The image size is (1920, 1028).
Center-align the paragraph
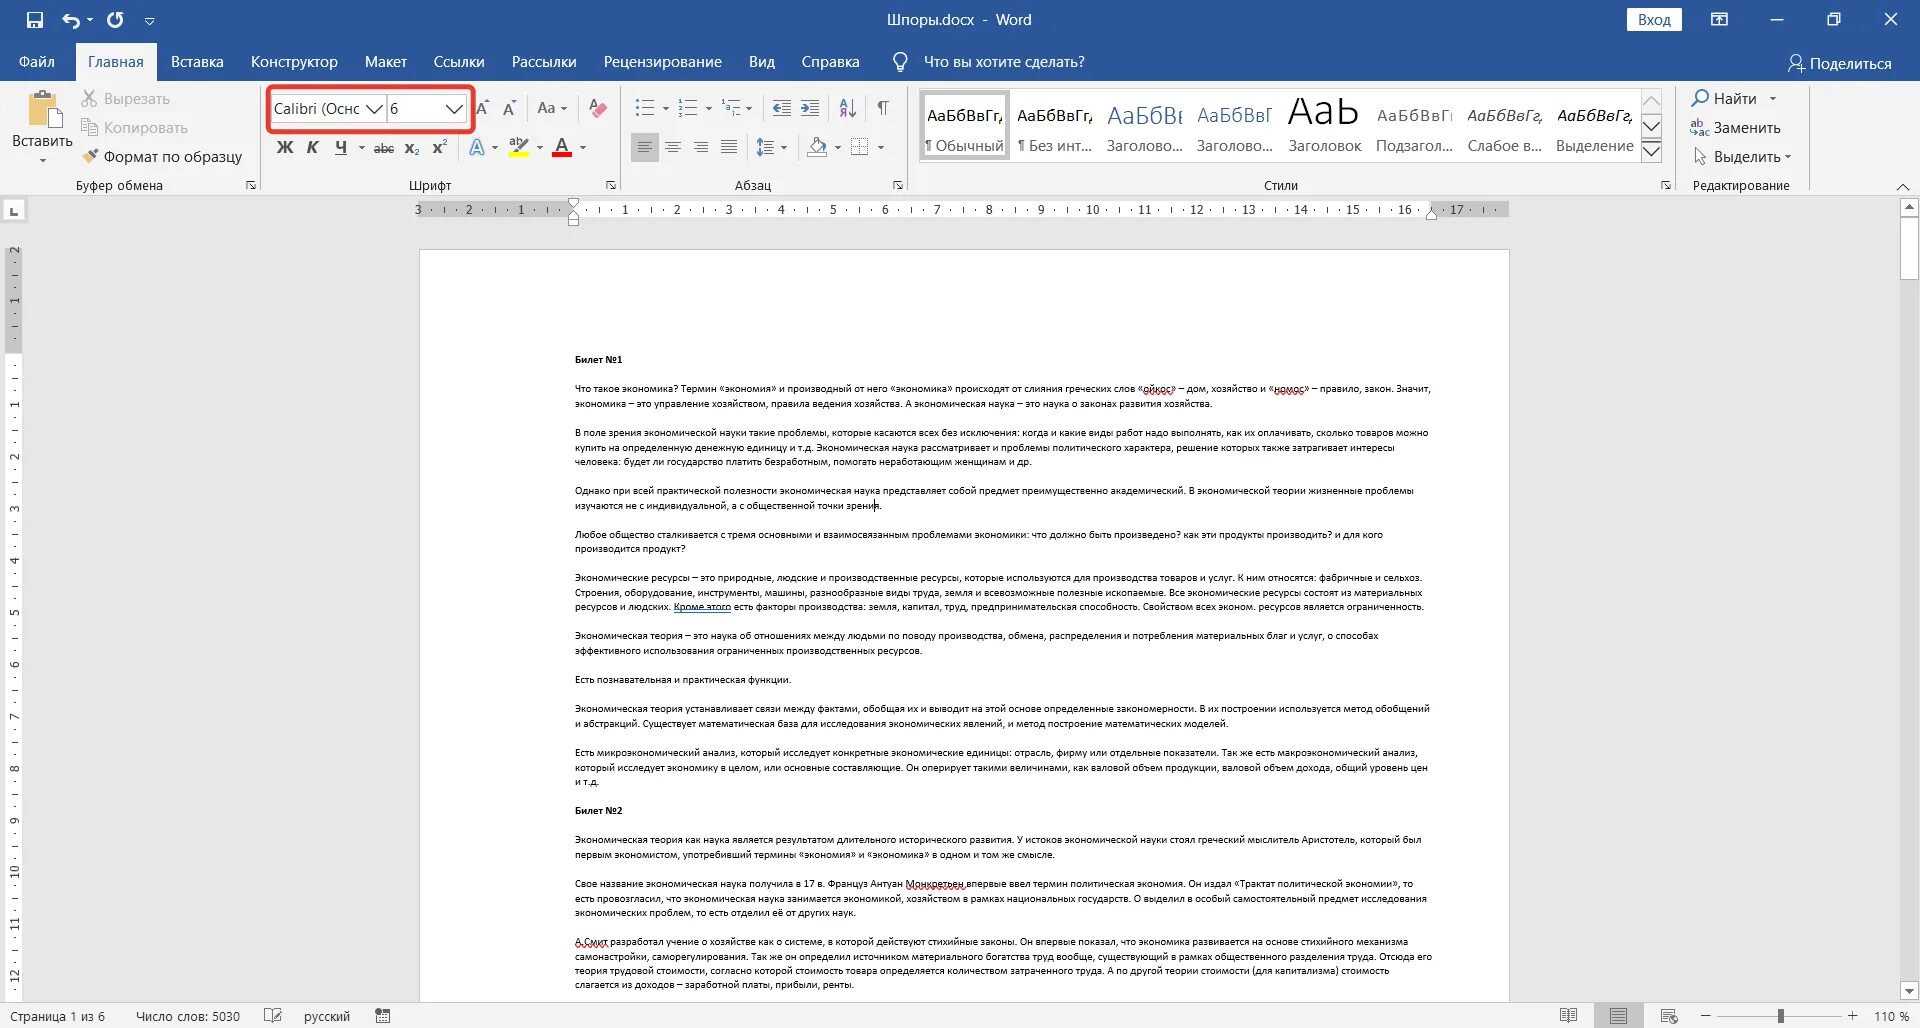(x=673, y=148)
